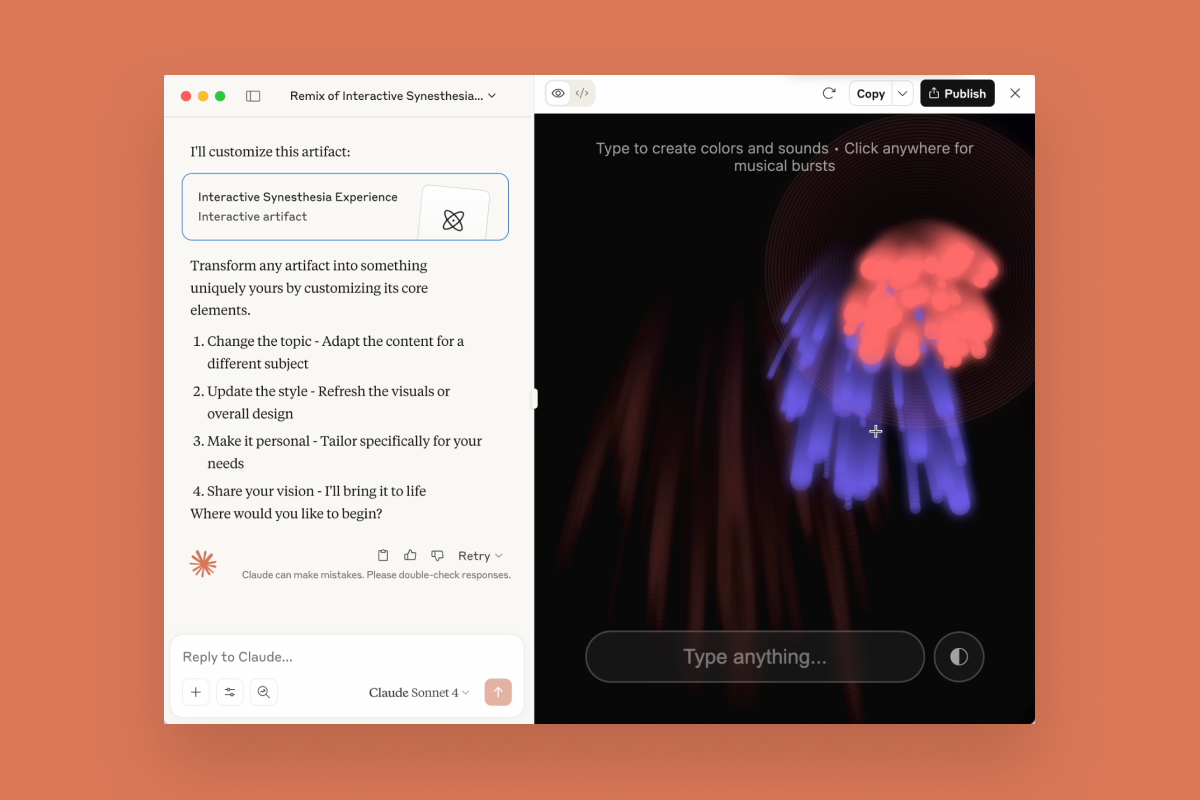Switch to artifact code view

pos(582,93)
